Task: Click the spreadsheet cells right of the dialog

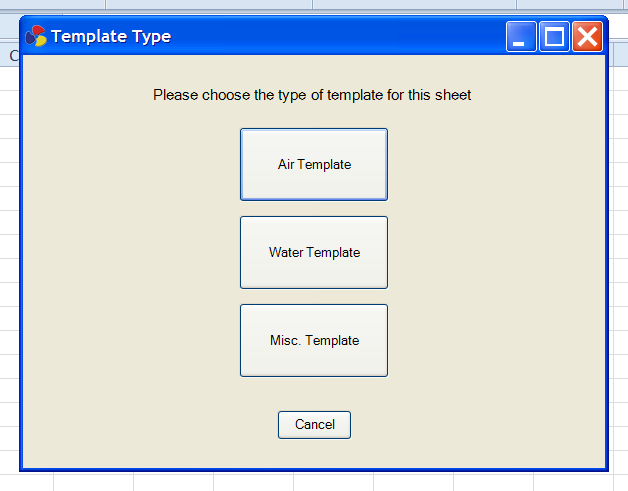Action: tap(618, 250)
